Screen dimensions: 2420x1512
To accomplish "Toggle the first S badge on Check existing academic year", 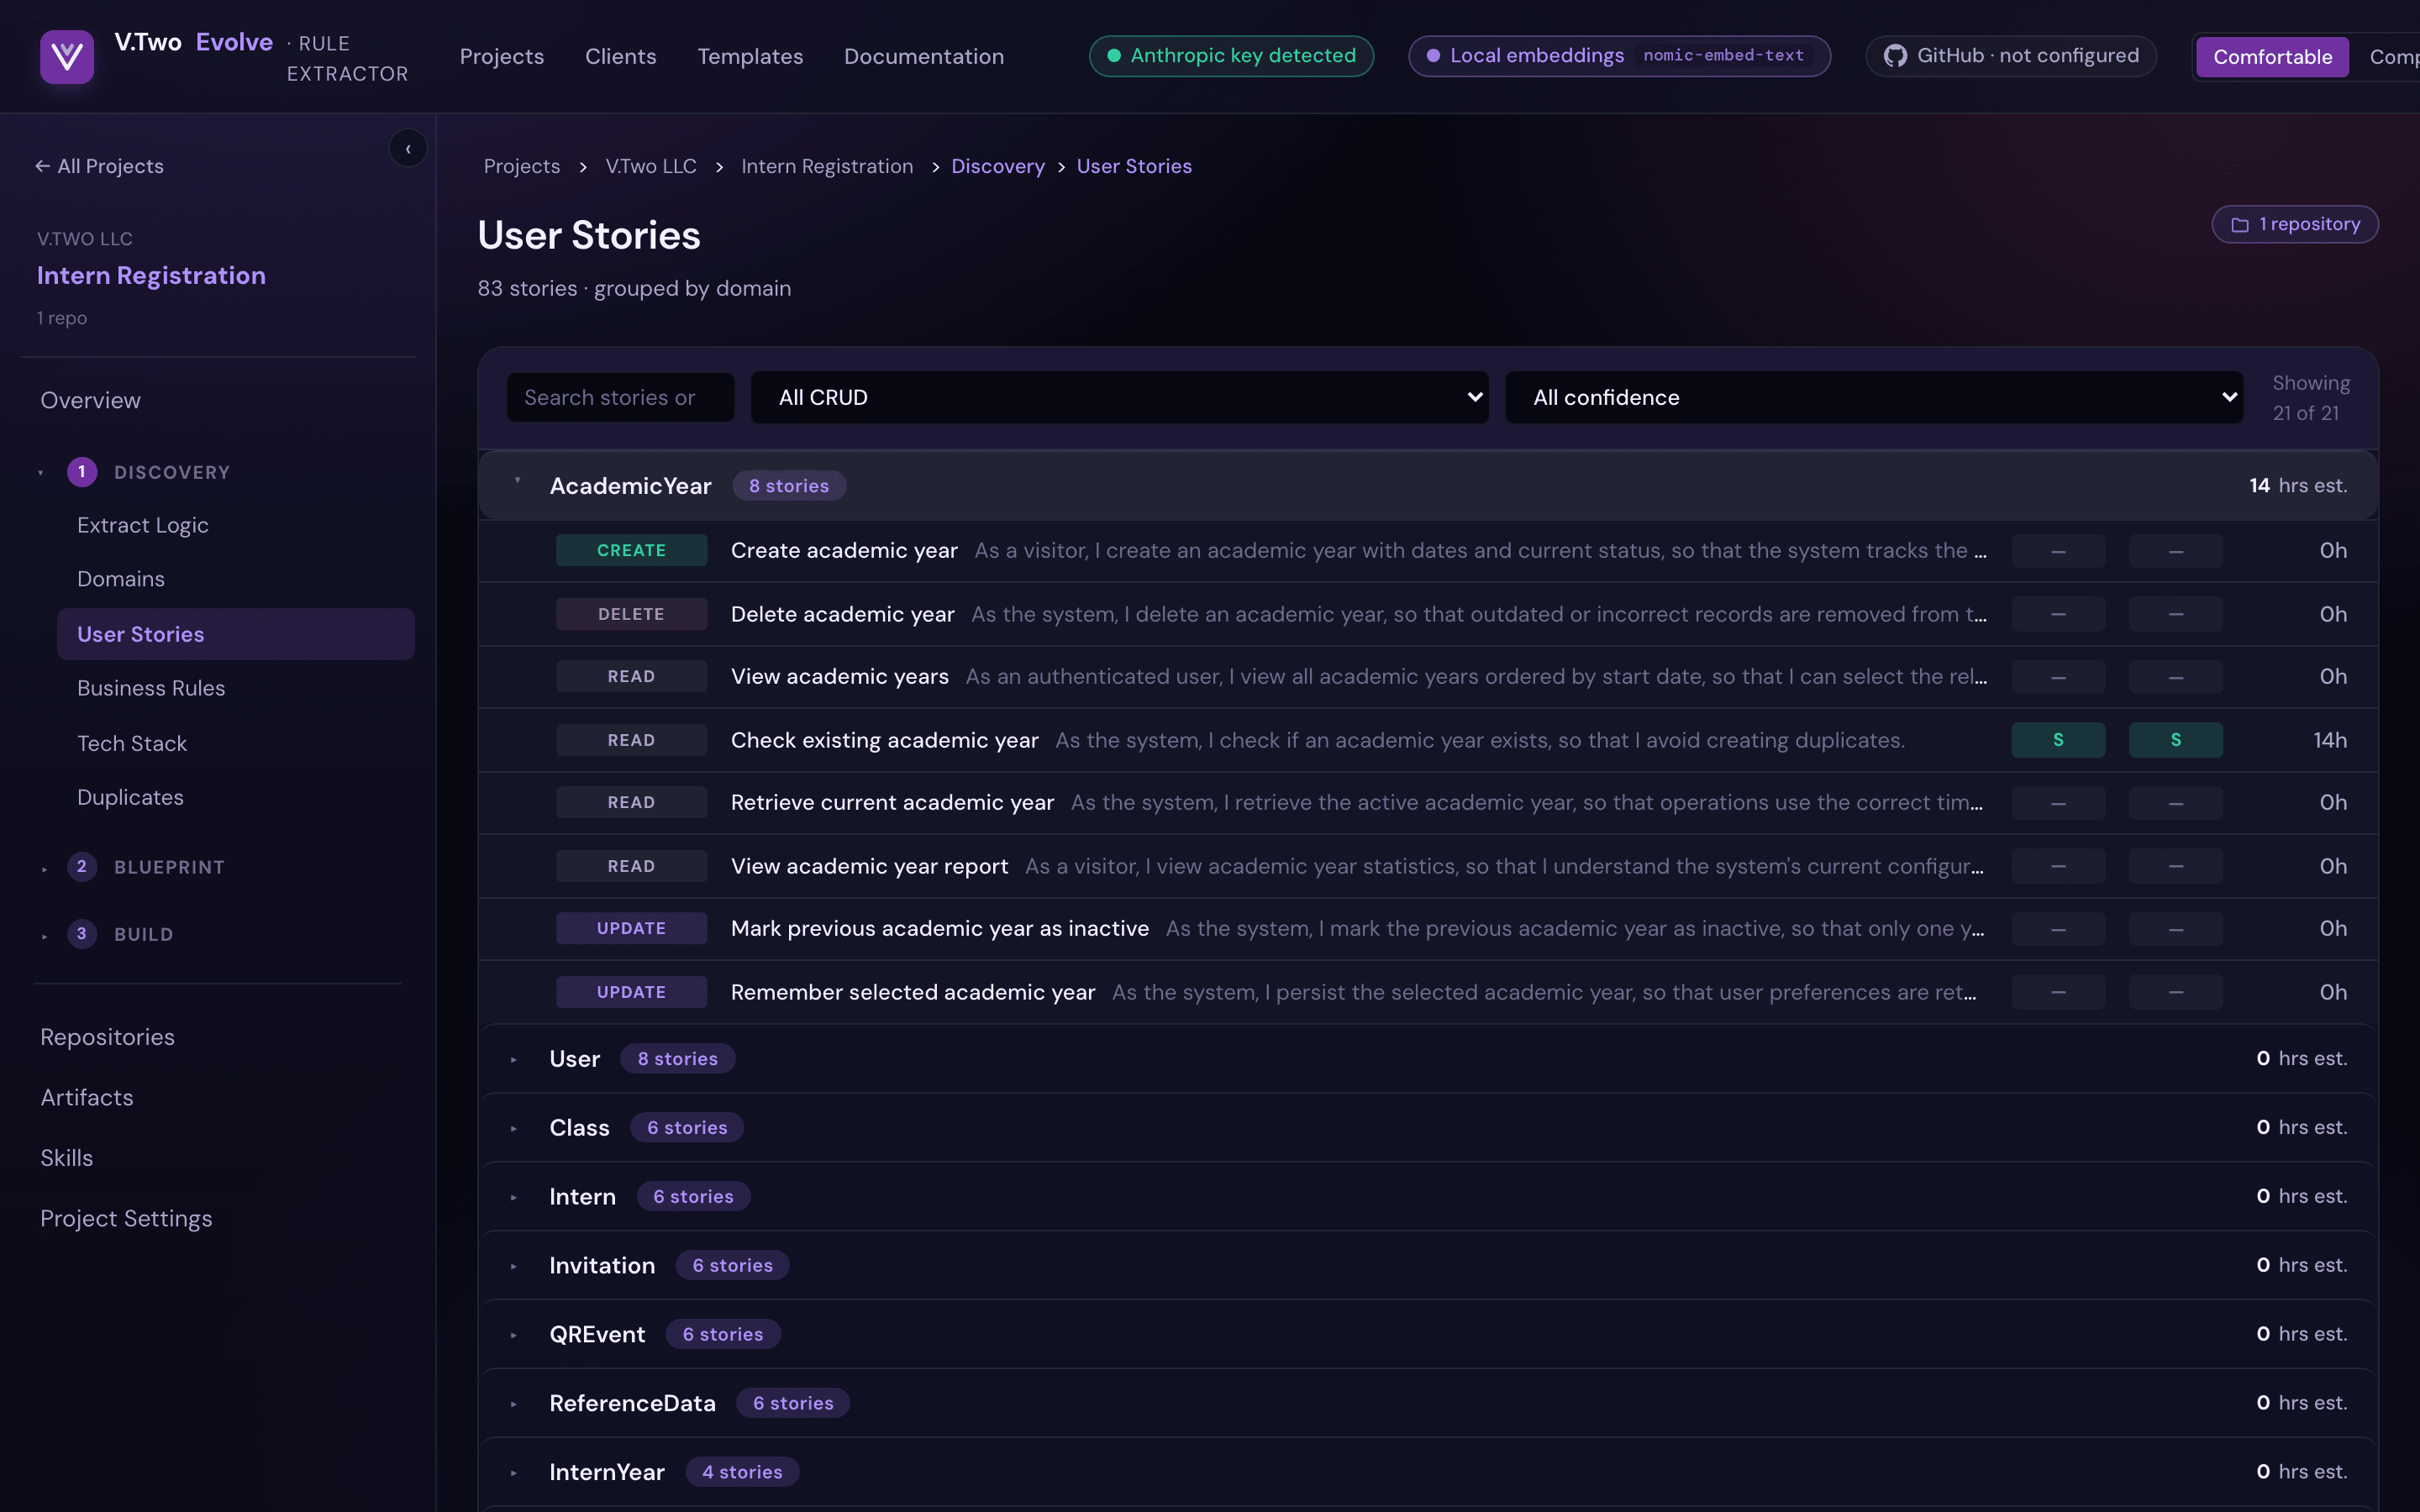I will 2058,740.
